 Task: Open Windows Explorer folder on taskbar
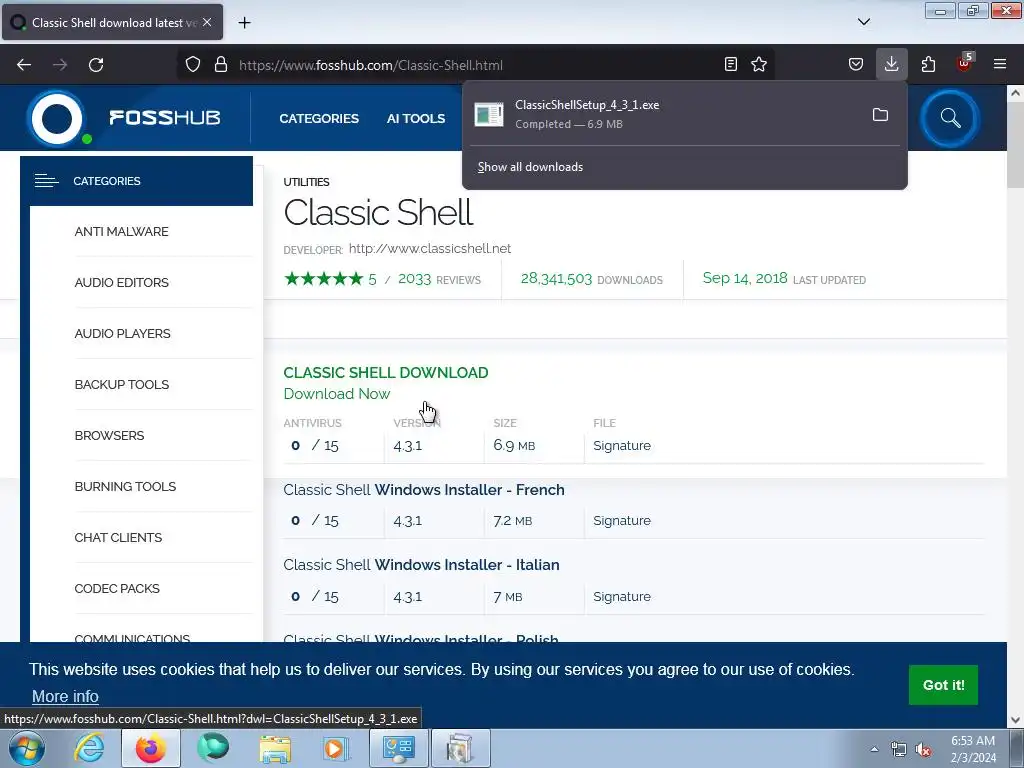275,748
